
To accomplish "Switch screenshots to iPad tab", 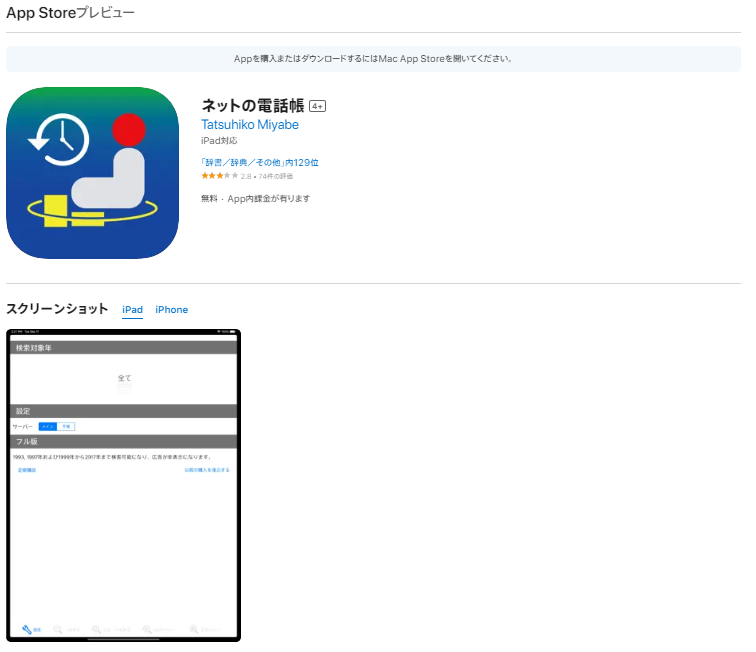I will tap(132, 310).
